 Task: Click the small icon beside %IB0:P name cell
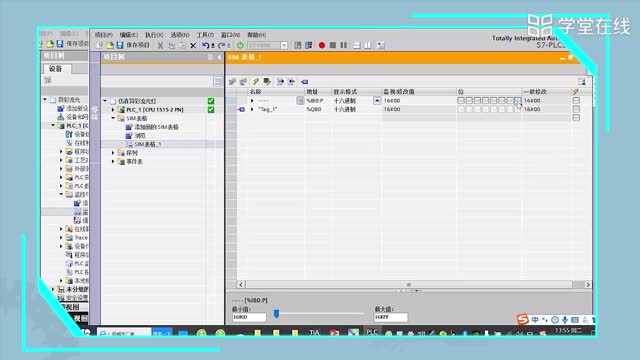click(x=300, y=100)
